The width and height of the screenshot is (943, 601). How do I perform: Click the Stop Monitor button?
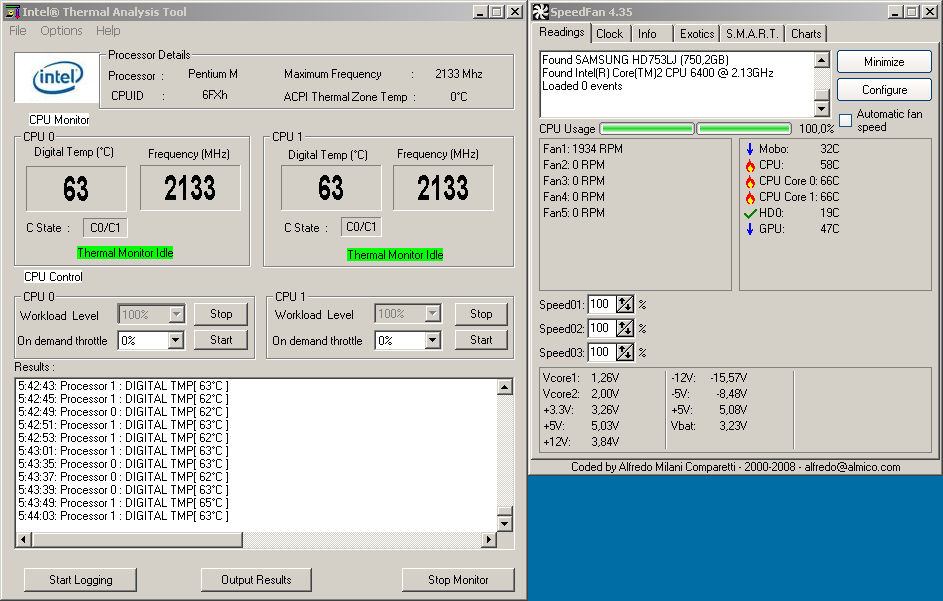point(458,580)
